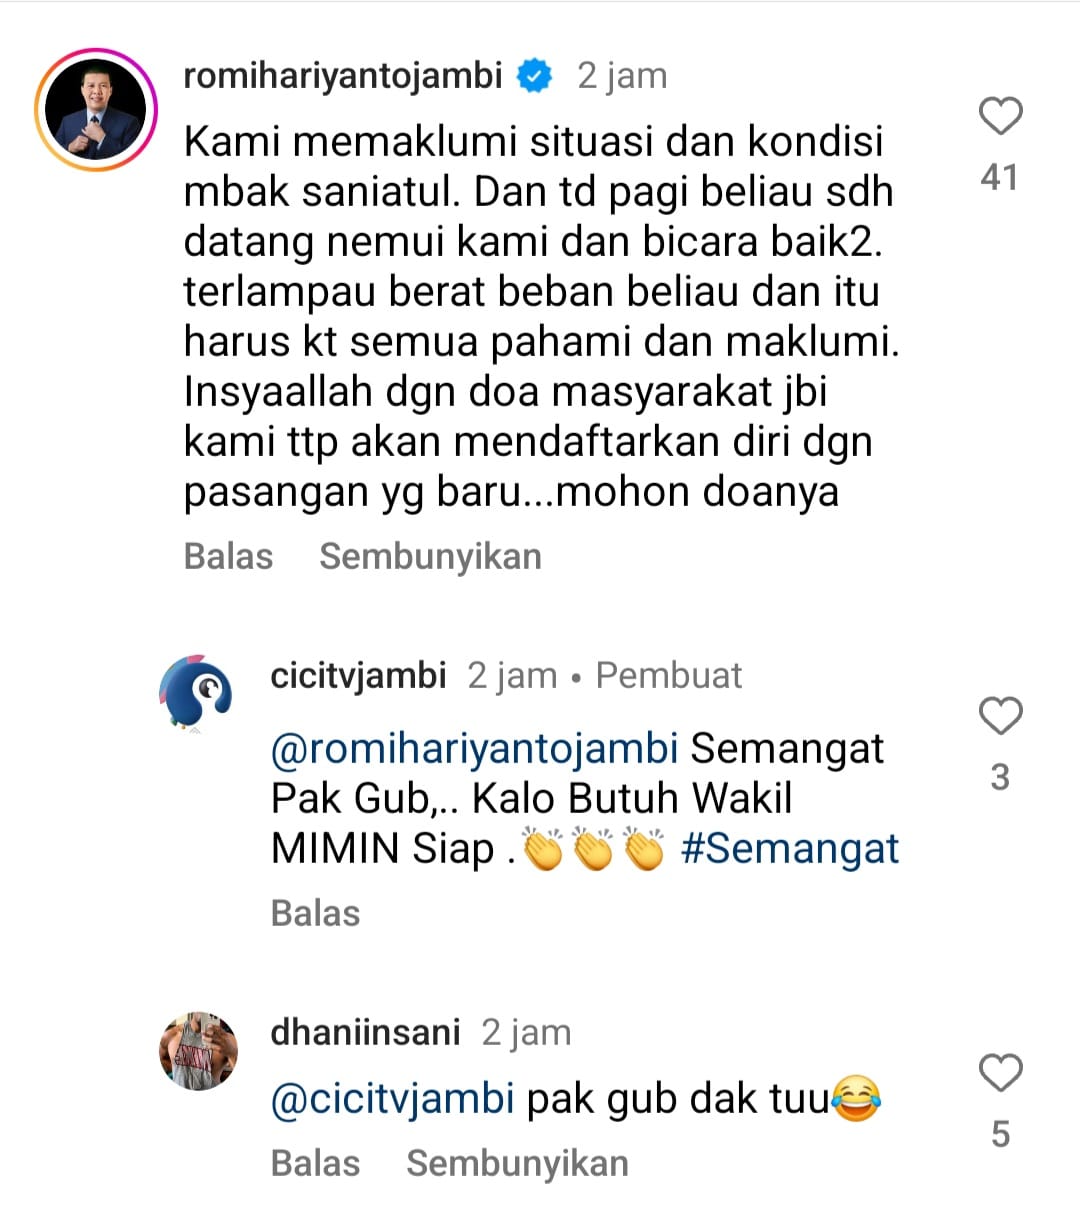Screen dimensions: 1080x1228
Task: Follow the @cicitvjambi mention link
Action: 392,1099
